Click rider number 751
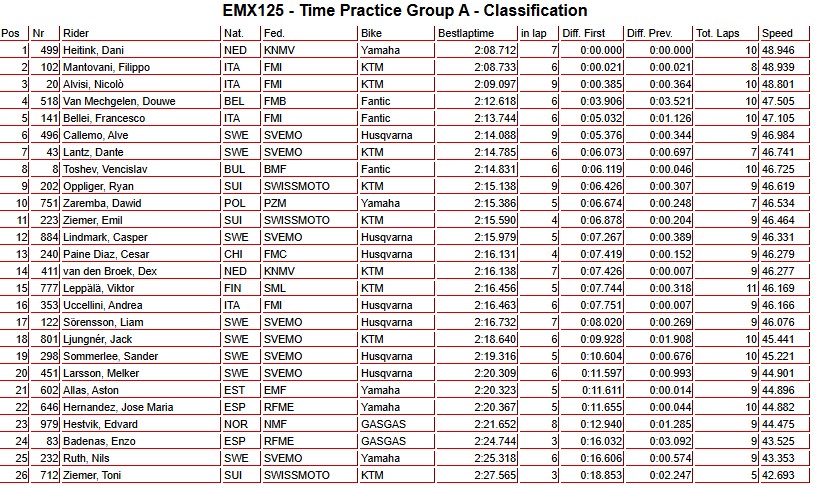This screenshot has height=488, width=817. coord(46,203)
